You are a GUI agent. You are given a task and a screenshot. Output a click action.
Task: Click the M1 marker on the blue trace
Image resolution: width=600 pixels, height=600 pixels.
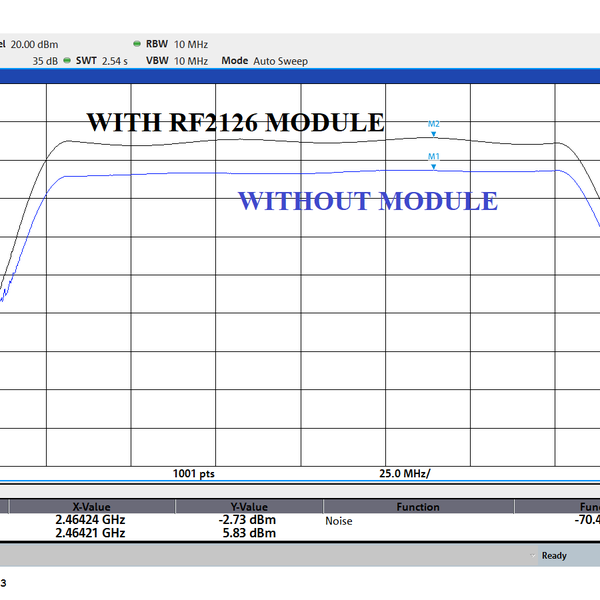(x=434, y=166)
